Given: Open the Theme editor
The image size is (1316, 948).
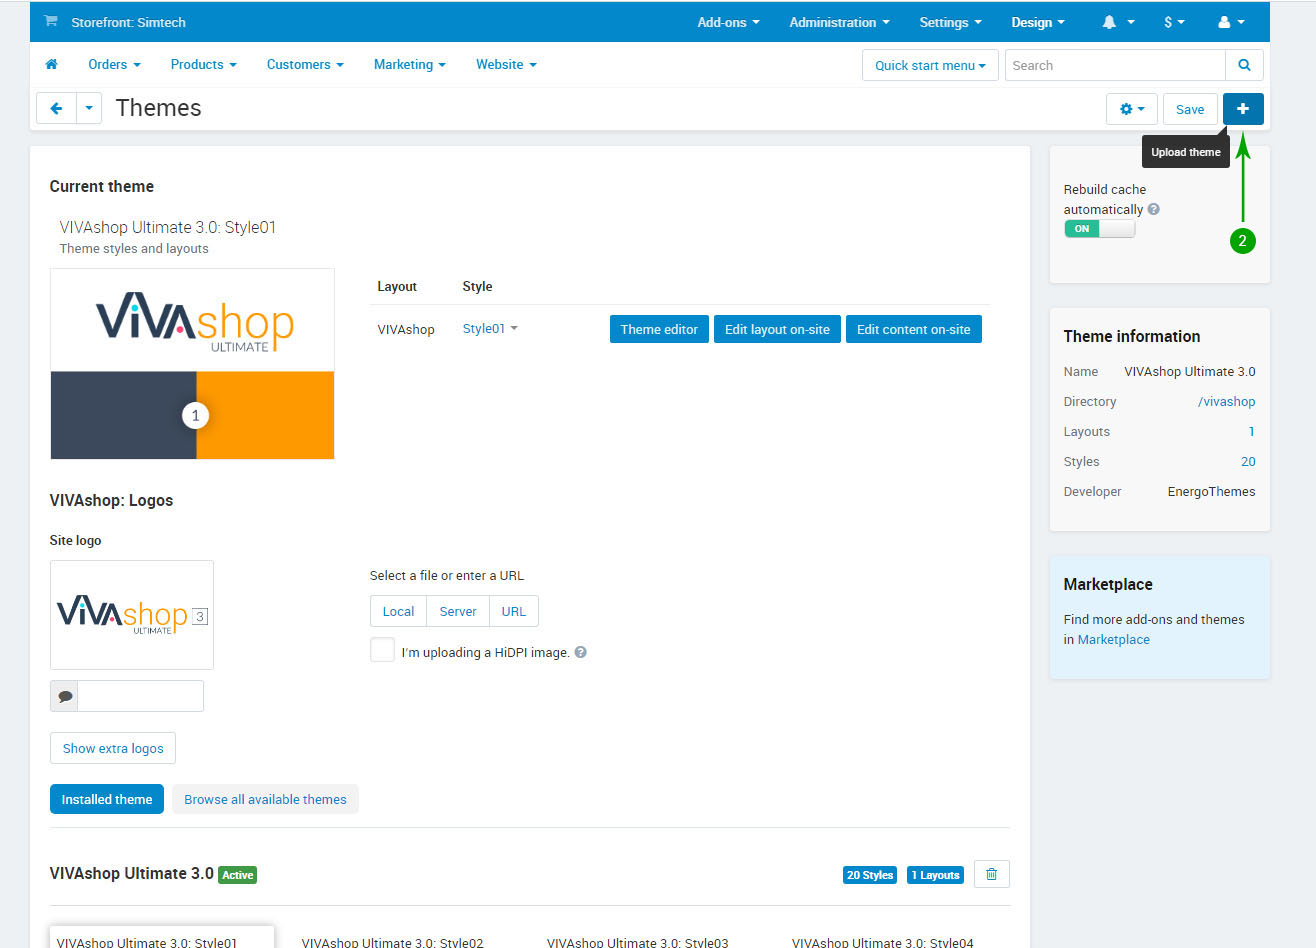Looking at the screenshot, I should [659, 329].
